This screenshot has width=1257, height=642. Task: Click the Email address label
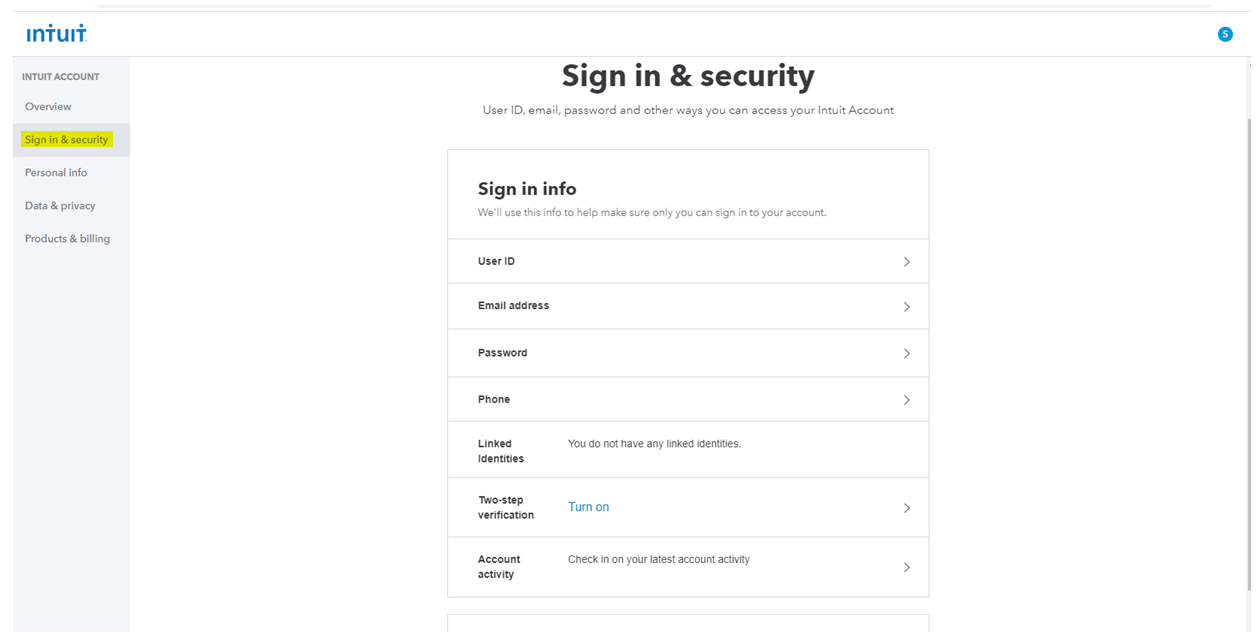coord(513,305)
